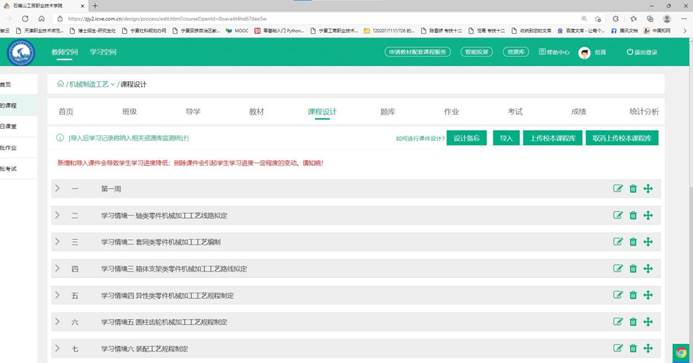Screen dimensions: 693x363
Task: Click the edit icon for chapter 四
Action: (x=617, y=268)
